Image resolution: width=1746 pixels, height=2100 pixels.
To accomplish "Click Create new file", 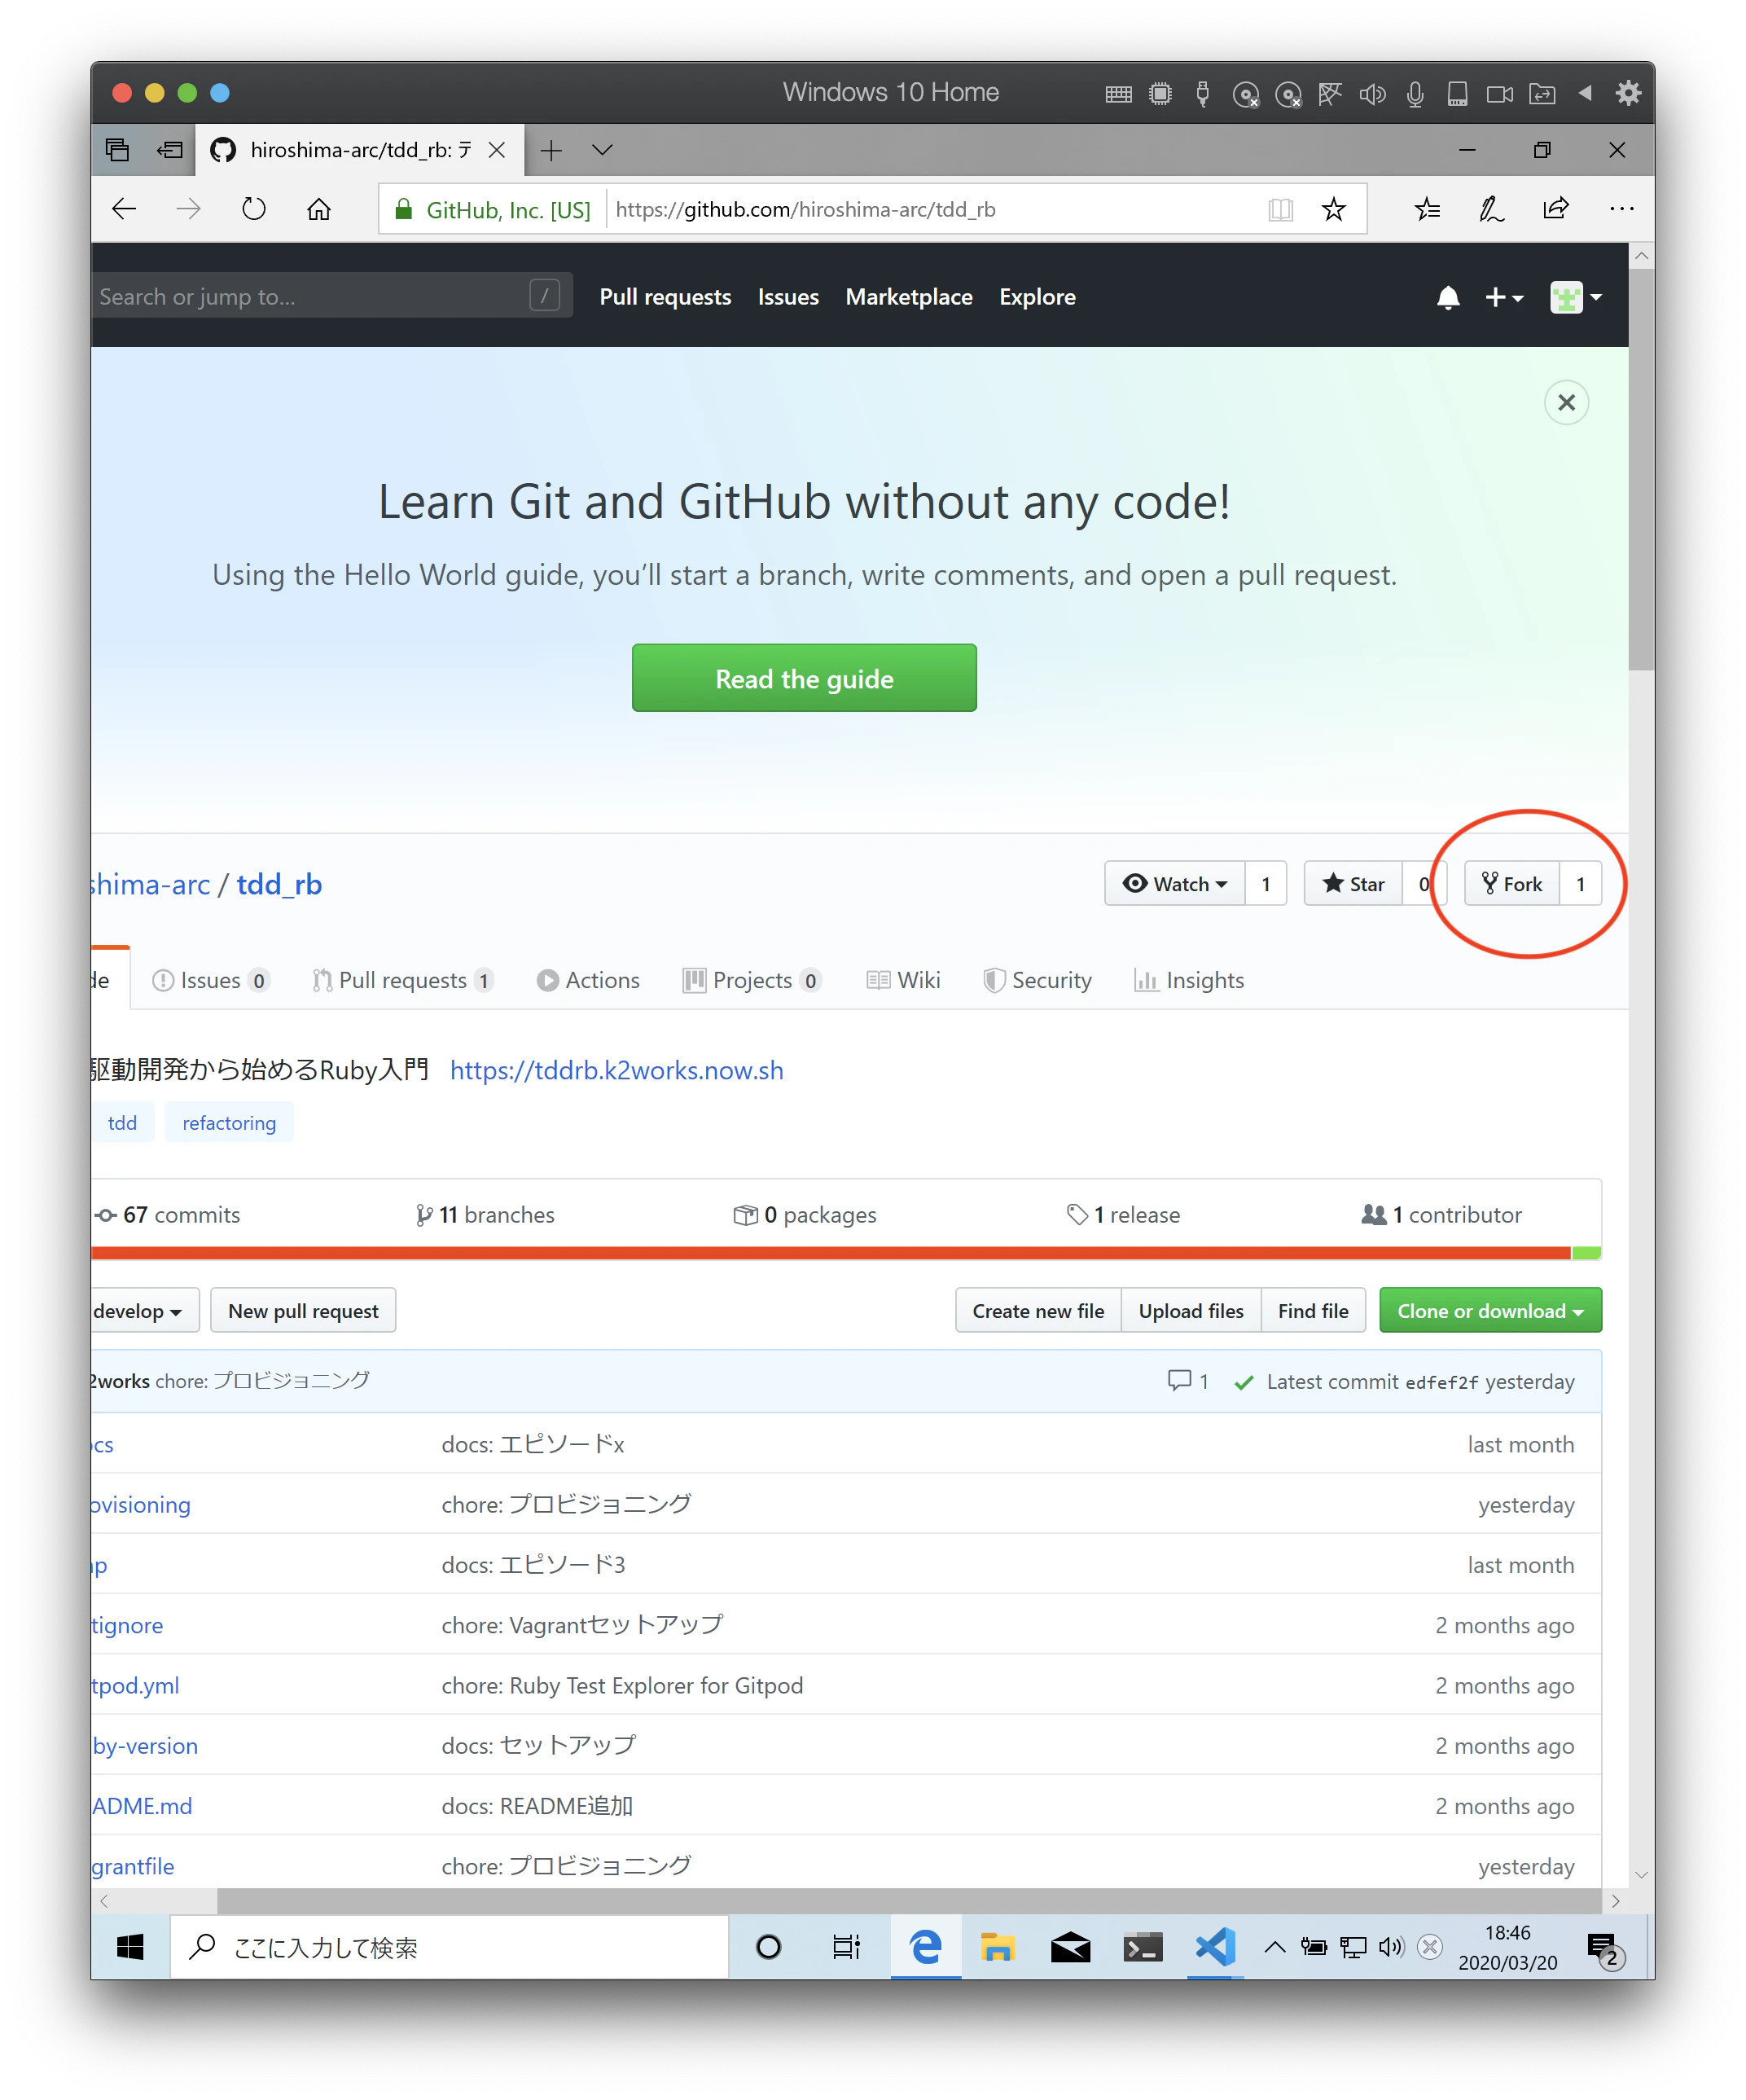I will tap(1038, 1311).
